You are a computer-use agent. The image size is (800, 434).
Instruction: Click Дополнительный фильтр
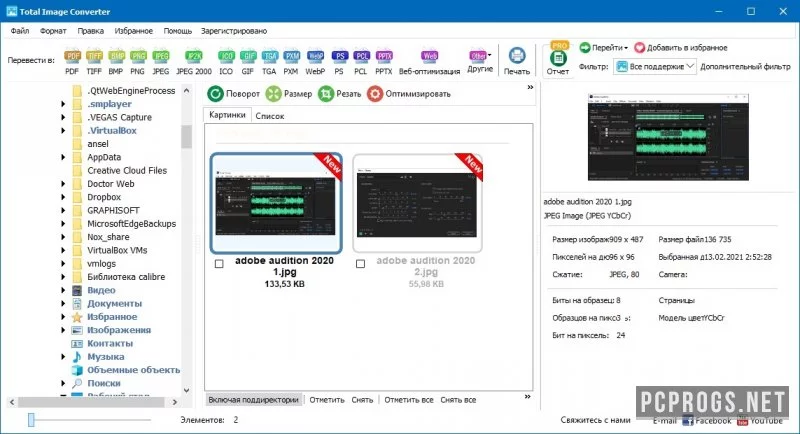click(x=745, y=66)
